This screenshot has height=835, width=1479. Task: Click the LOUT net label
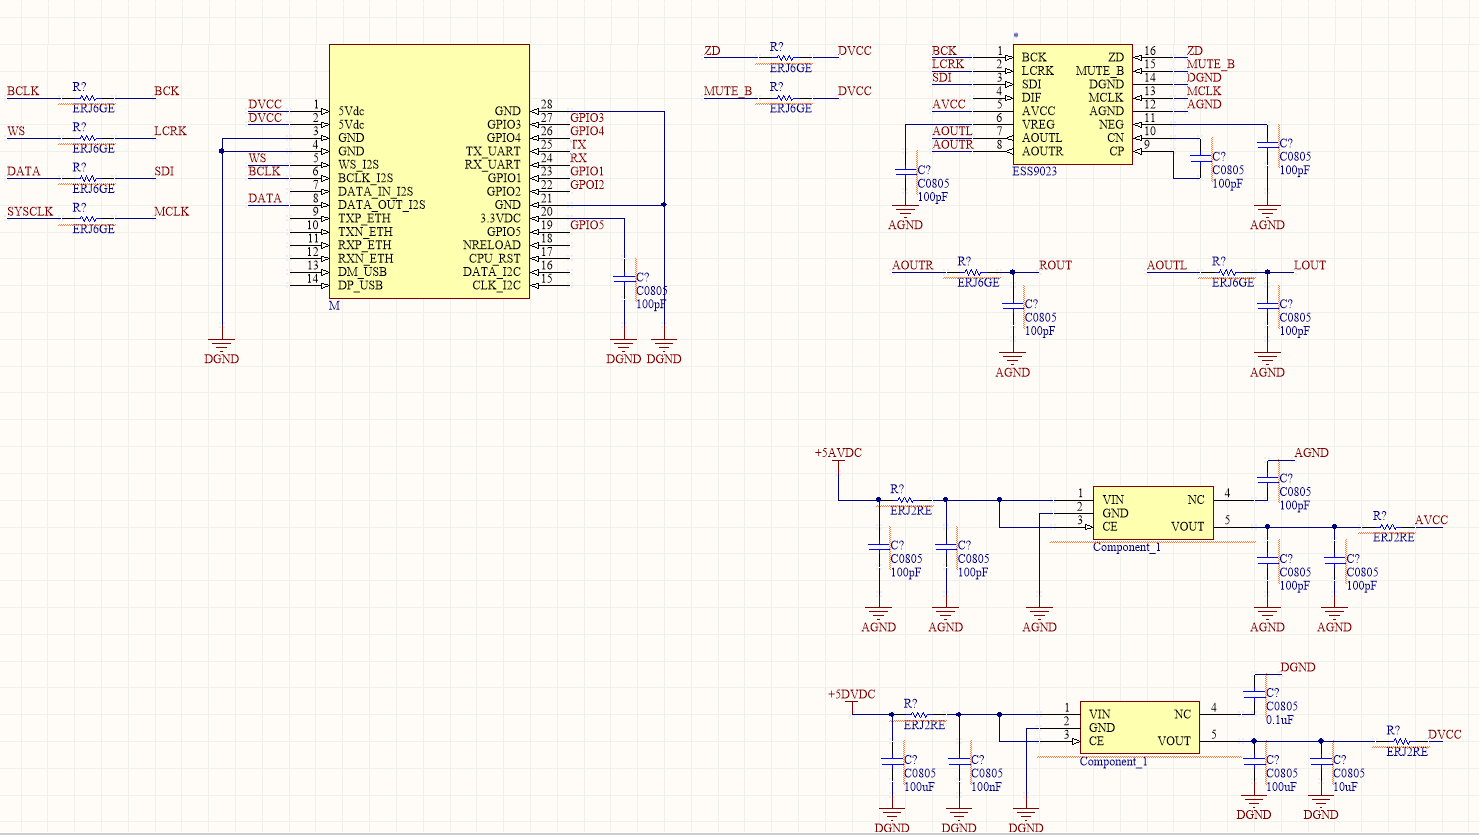point(1309,266)
